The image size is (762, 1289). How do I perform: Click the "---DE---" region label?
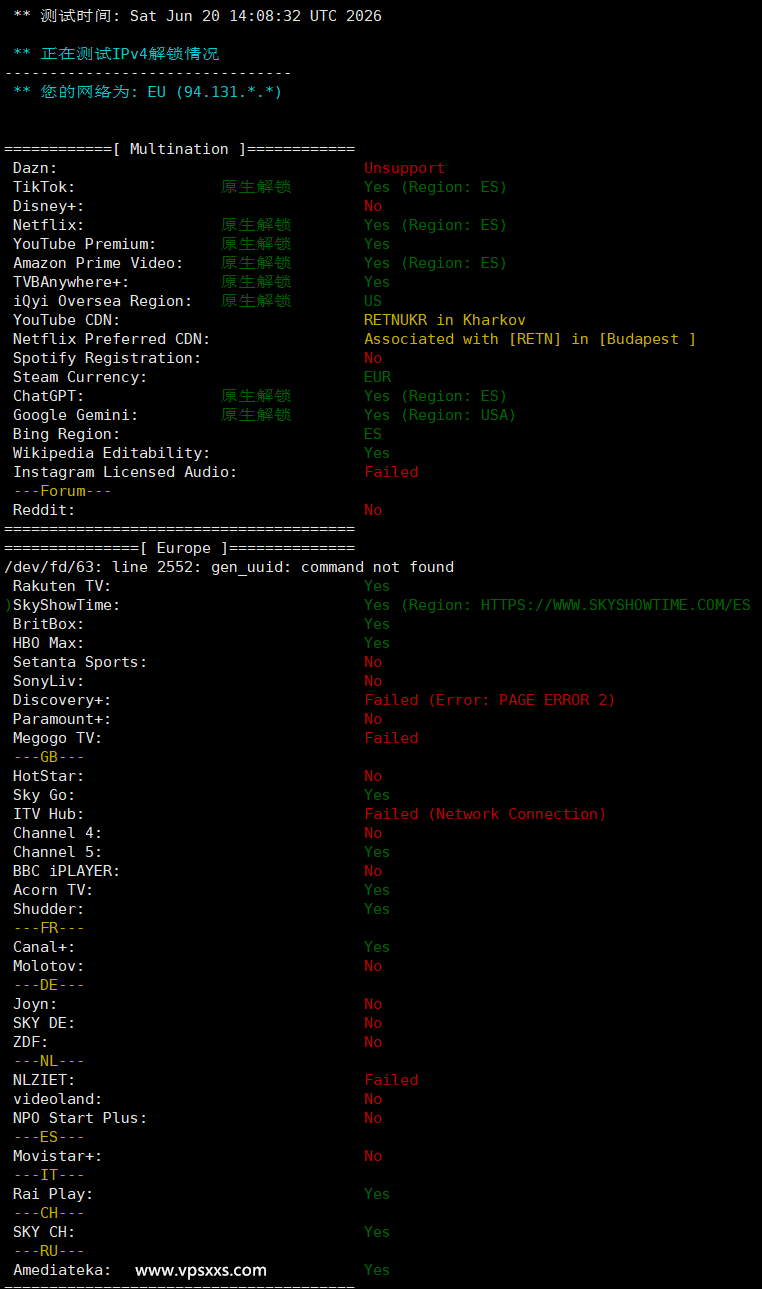coord(49,985)
